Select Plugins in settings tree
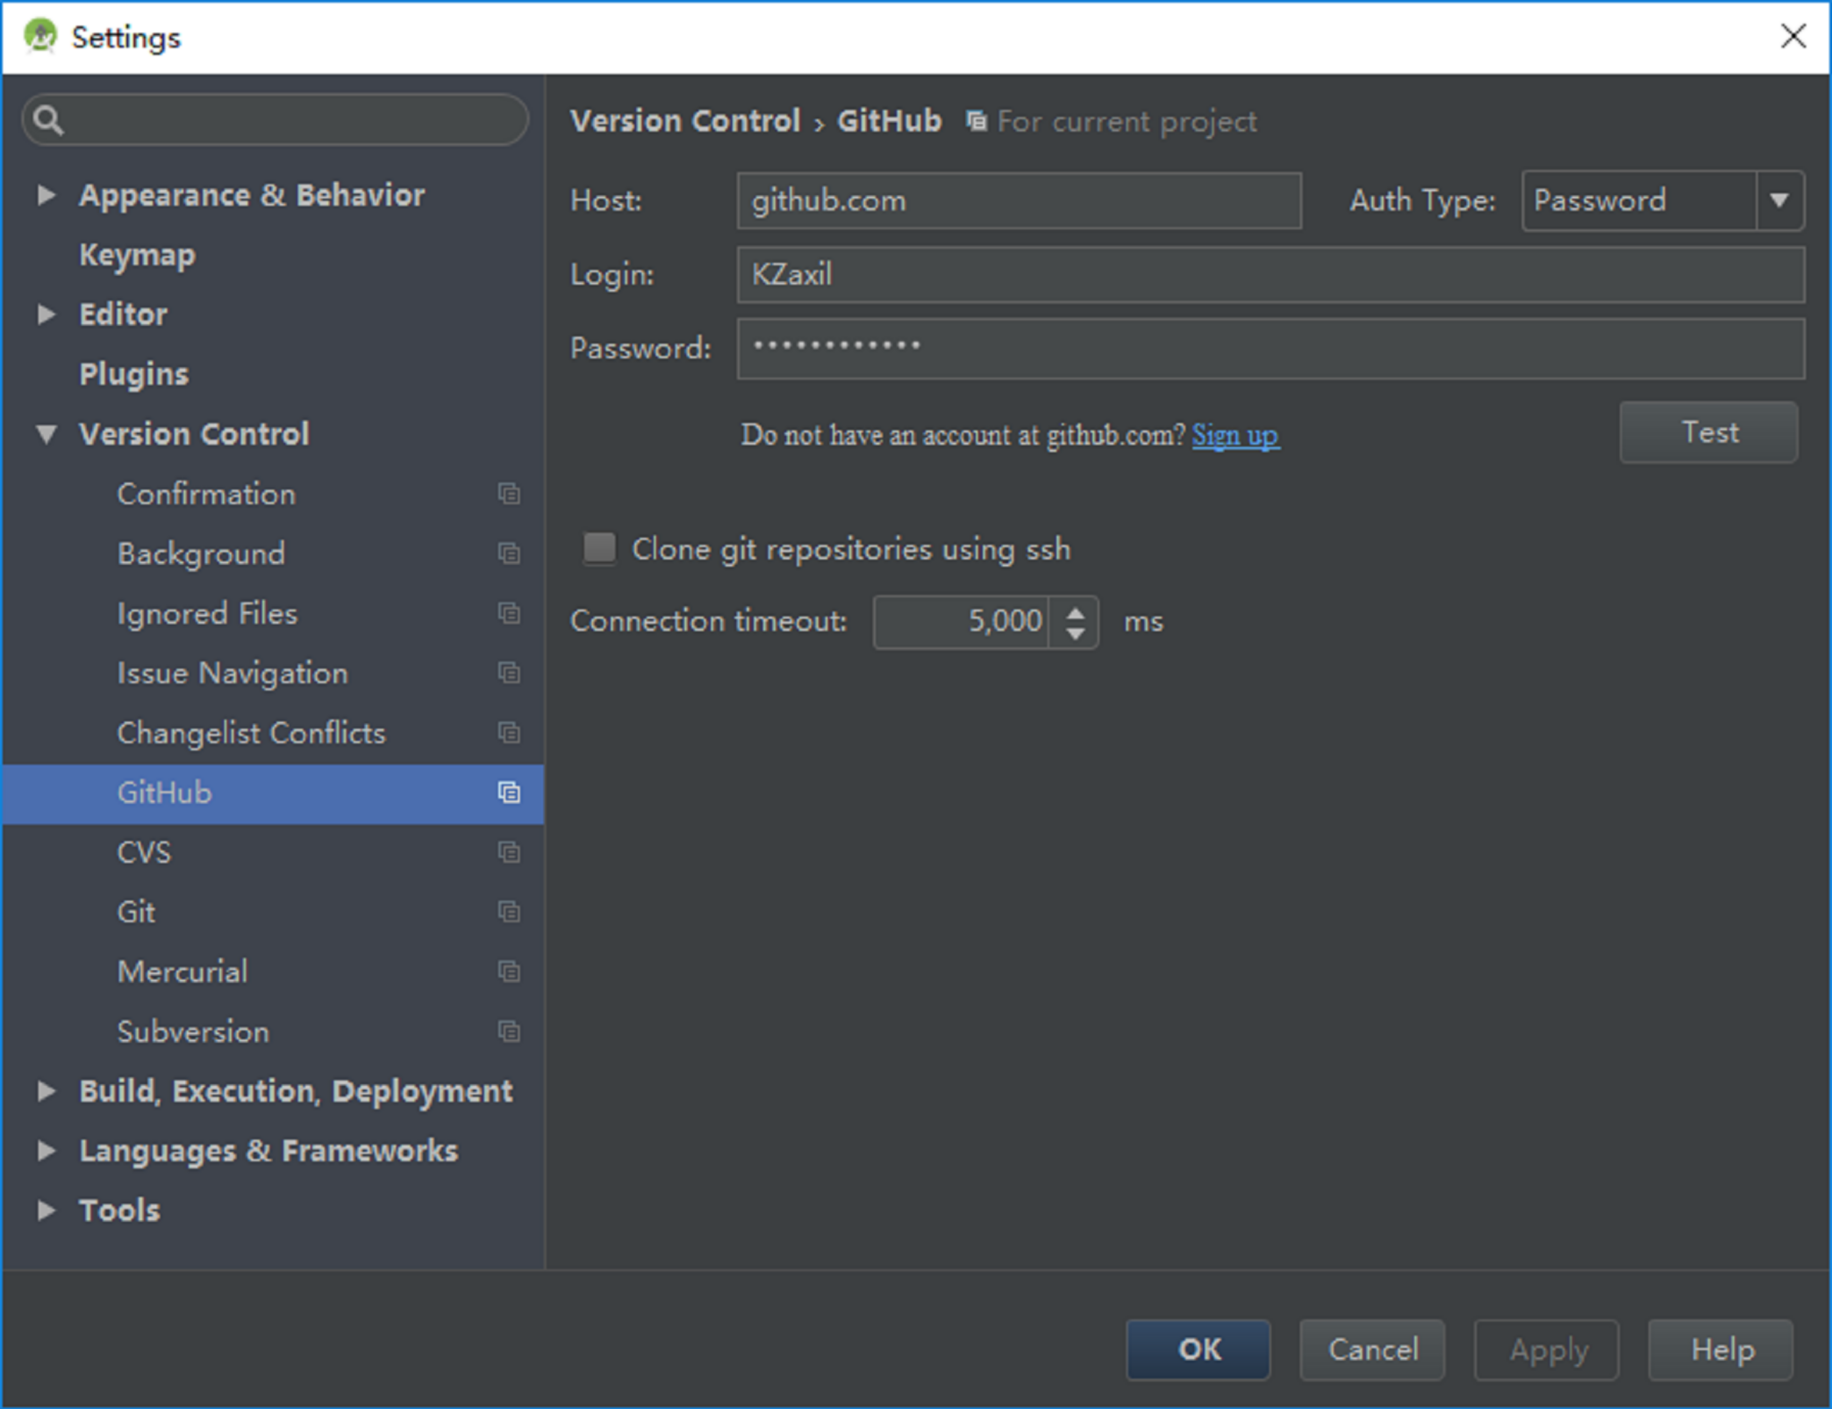 coord(134,374)
